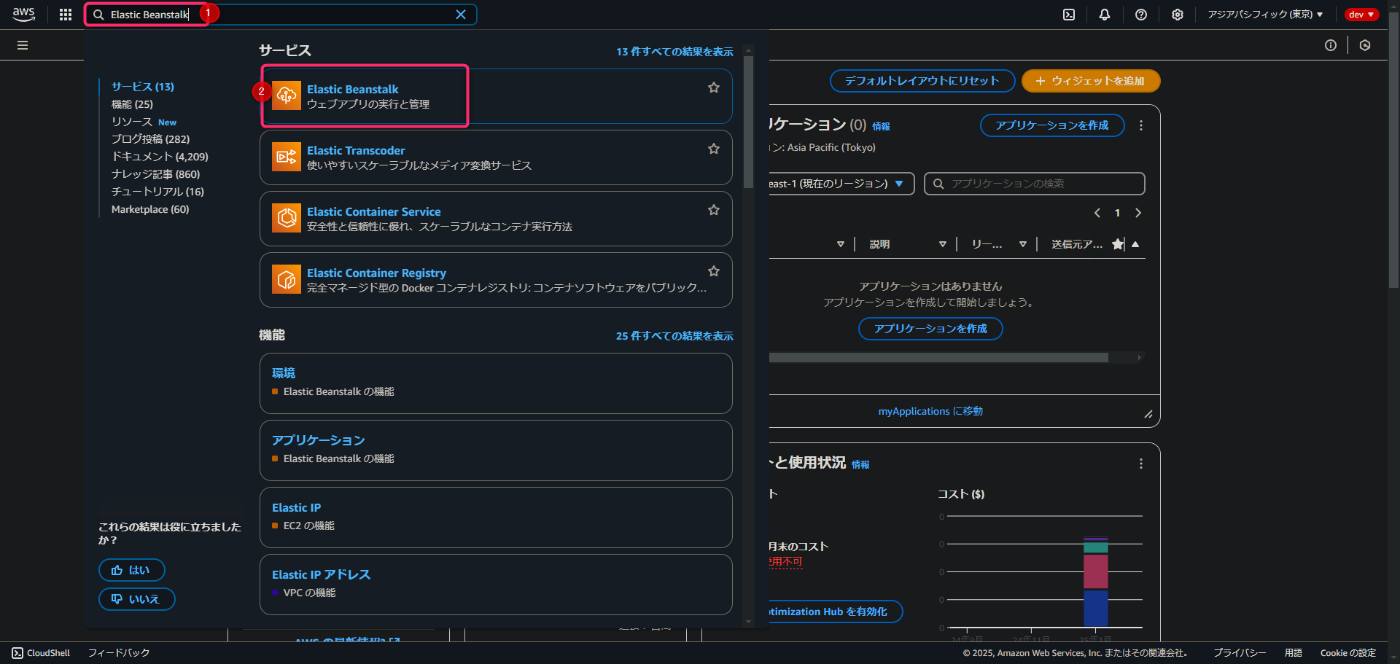Filter results by Marketplace (60)
This screenshot has height=664, width=1400.
(150, 209)
